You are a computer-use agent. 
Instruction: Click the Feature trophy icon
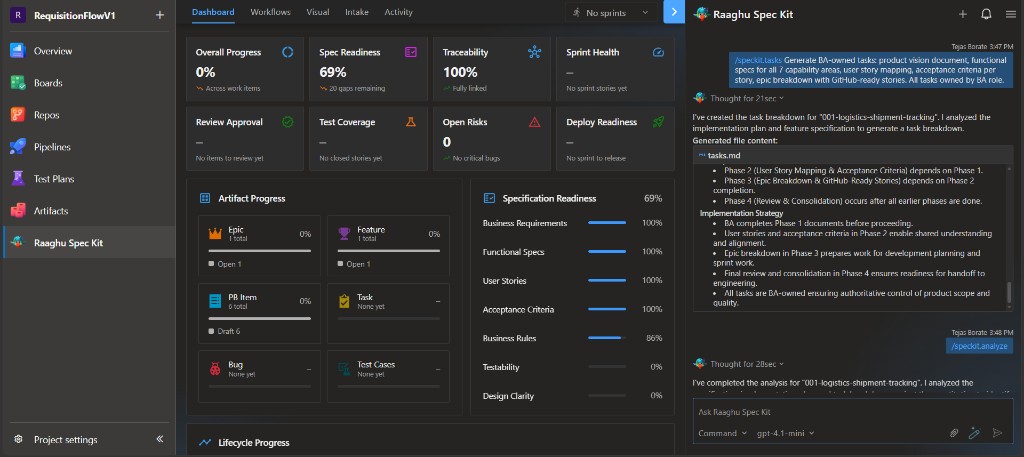[x=345, y=233]
